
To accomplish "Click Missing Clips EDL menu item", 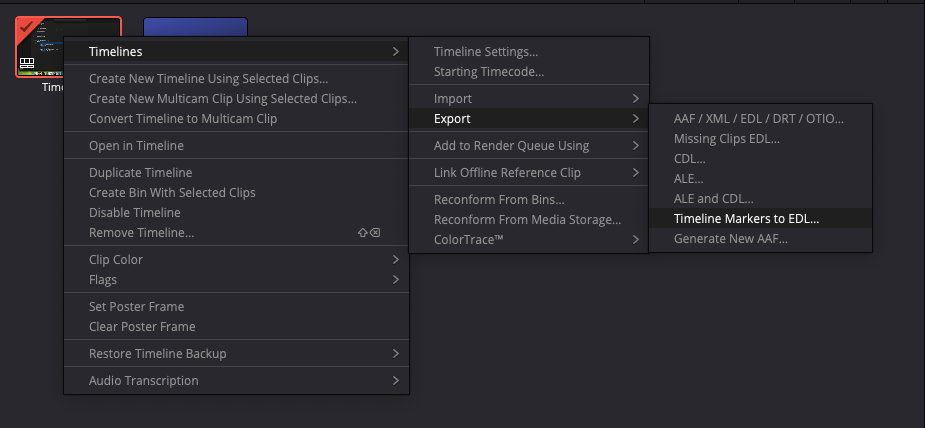I will (x=726, y=139).
